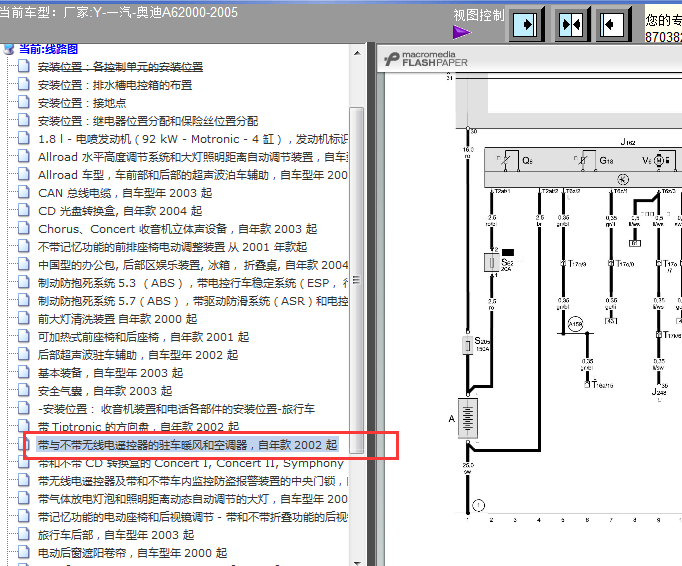Select CAN 总线电缆 2003 entry
This screenshot has height=566, width=682.
coord(125,193)
